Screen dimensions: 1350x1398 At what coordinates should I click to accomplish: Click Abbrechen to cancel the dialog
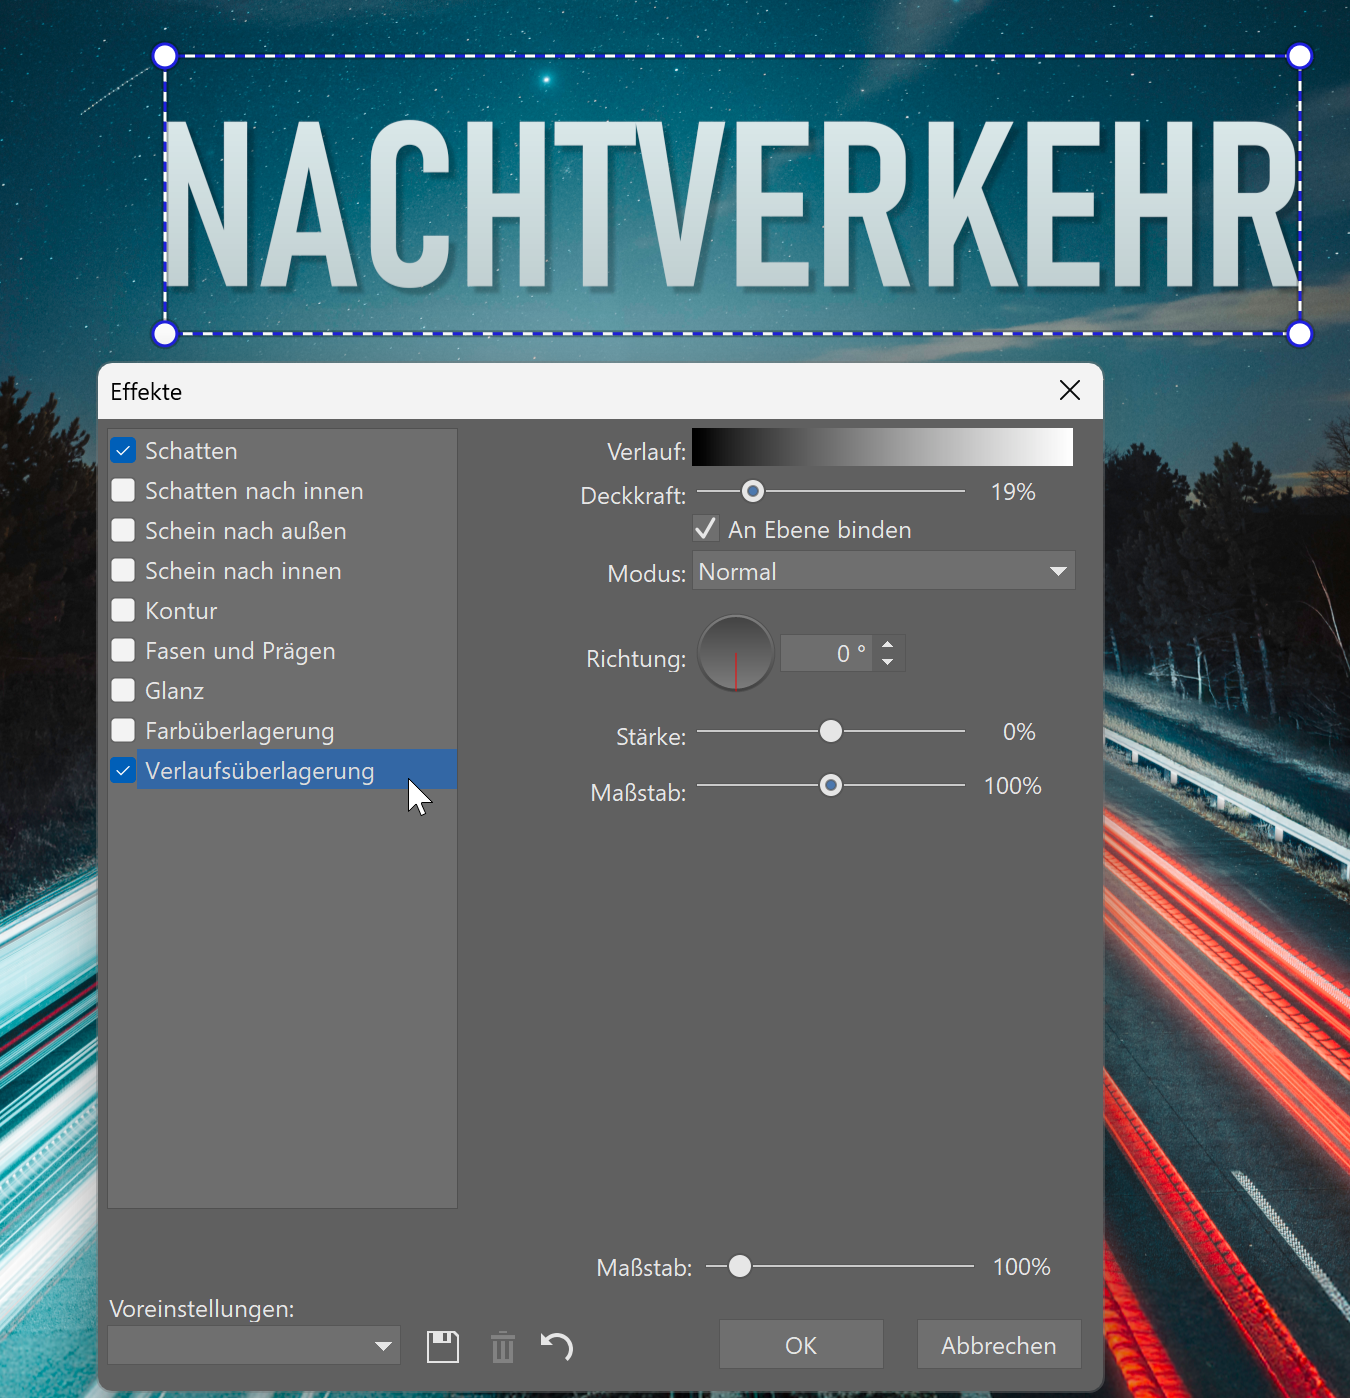[998, 1345]
